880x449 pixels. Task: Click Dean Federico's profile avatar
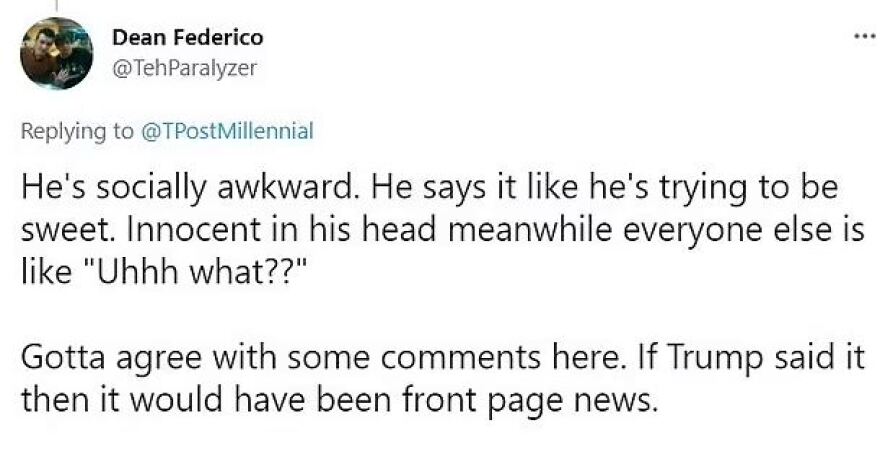tap(56, 55)
